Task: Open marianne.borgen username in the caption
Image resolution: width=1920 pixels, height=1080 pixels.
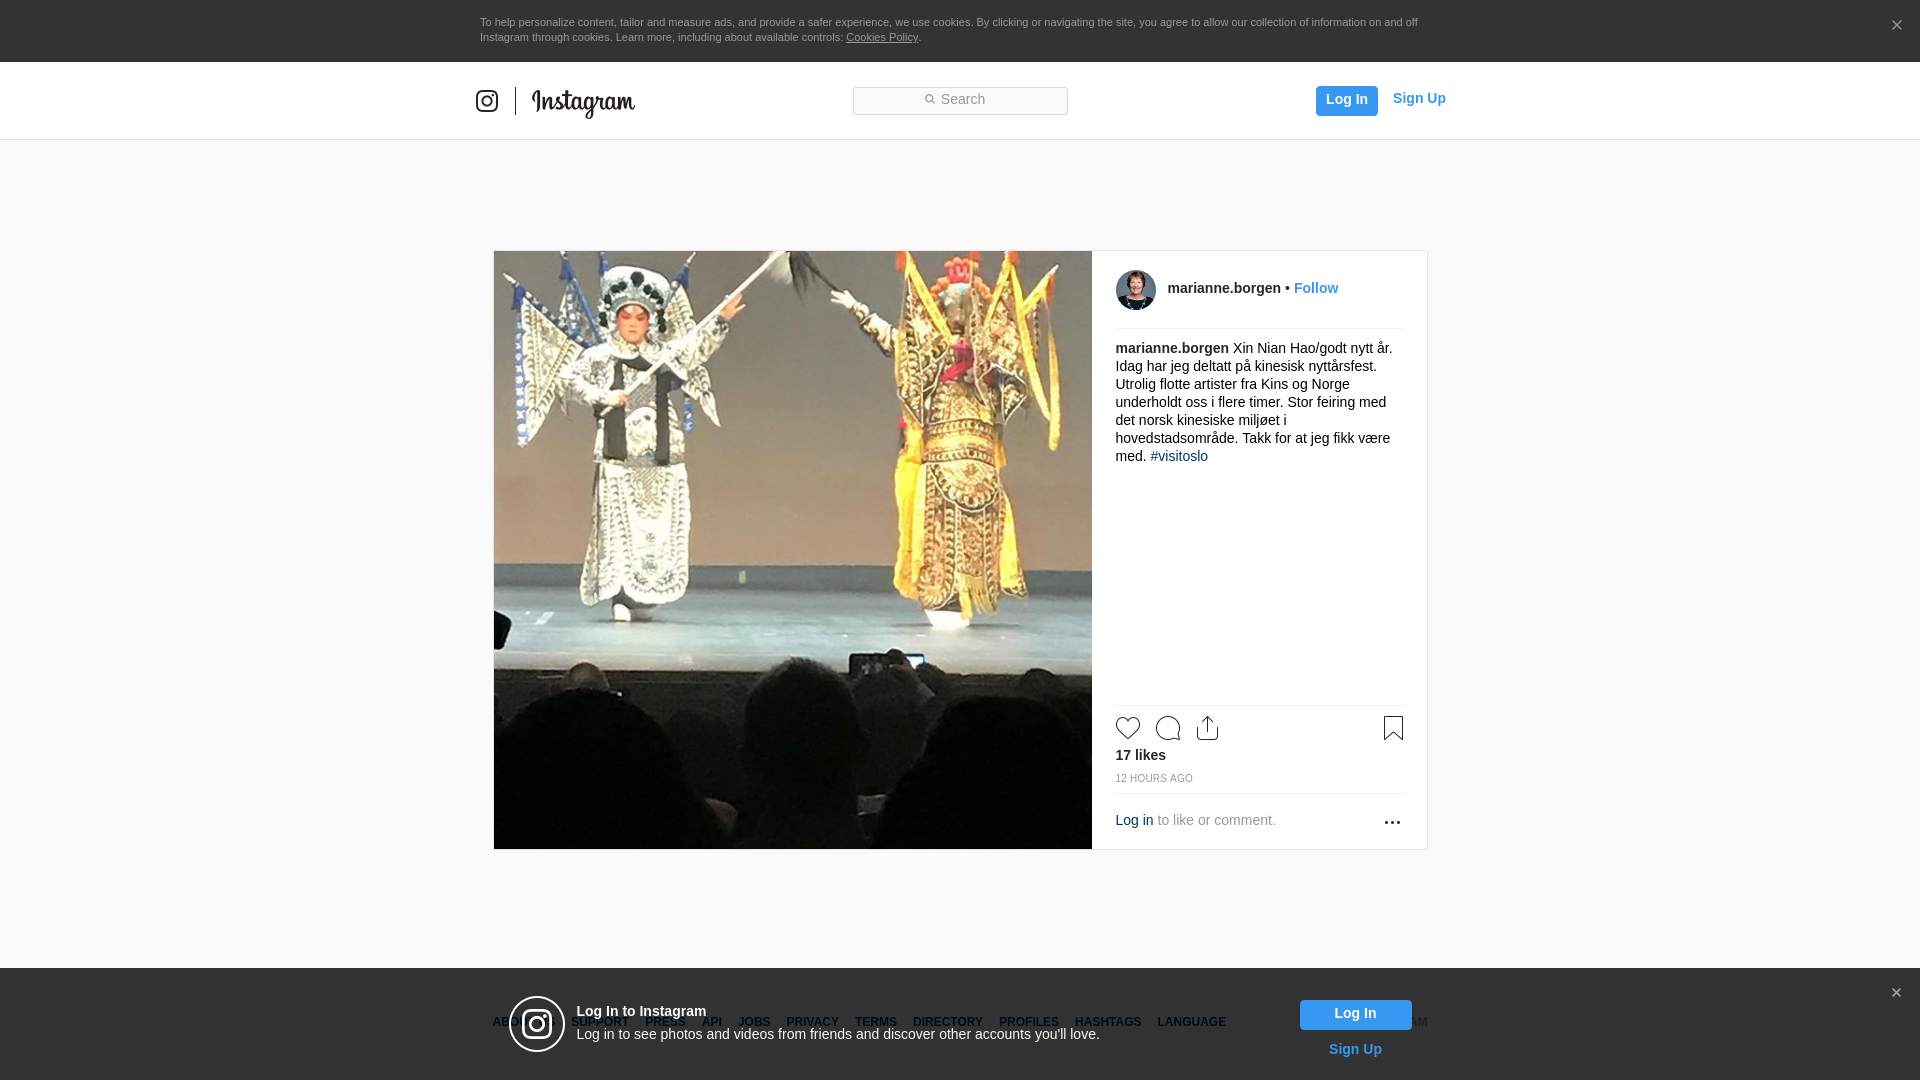Action: tap(1172, 348)
